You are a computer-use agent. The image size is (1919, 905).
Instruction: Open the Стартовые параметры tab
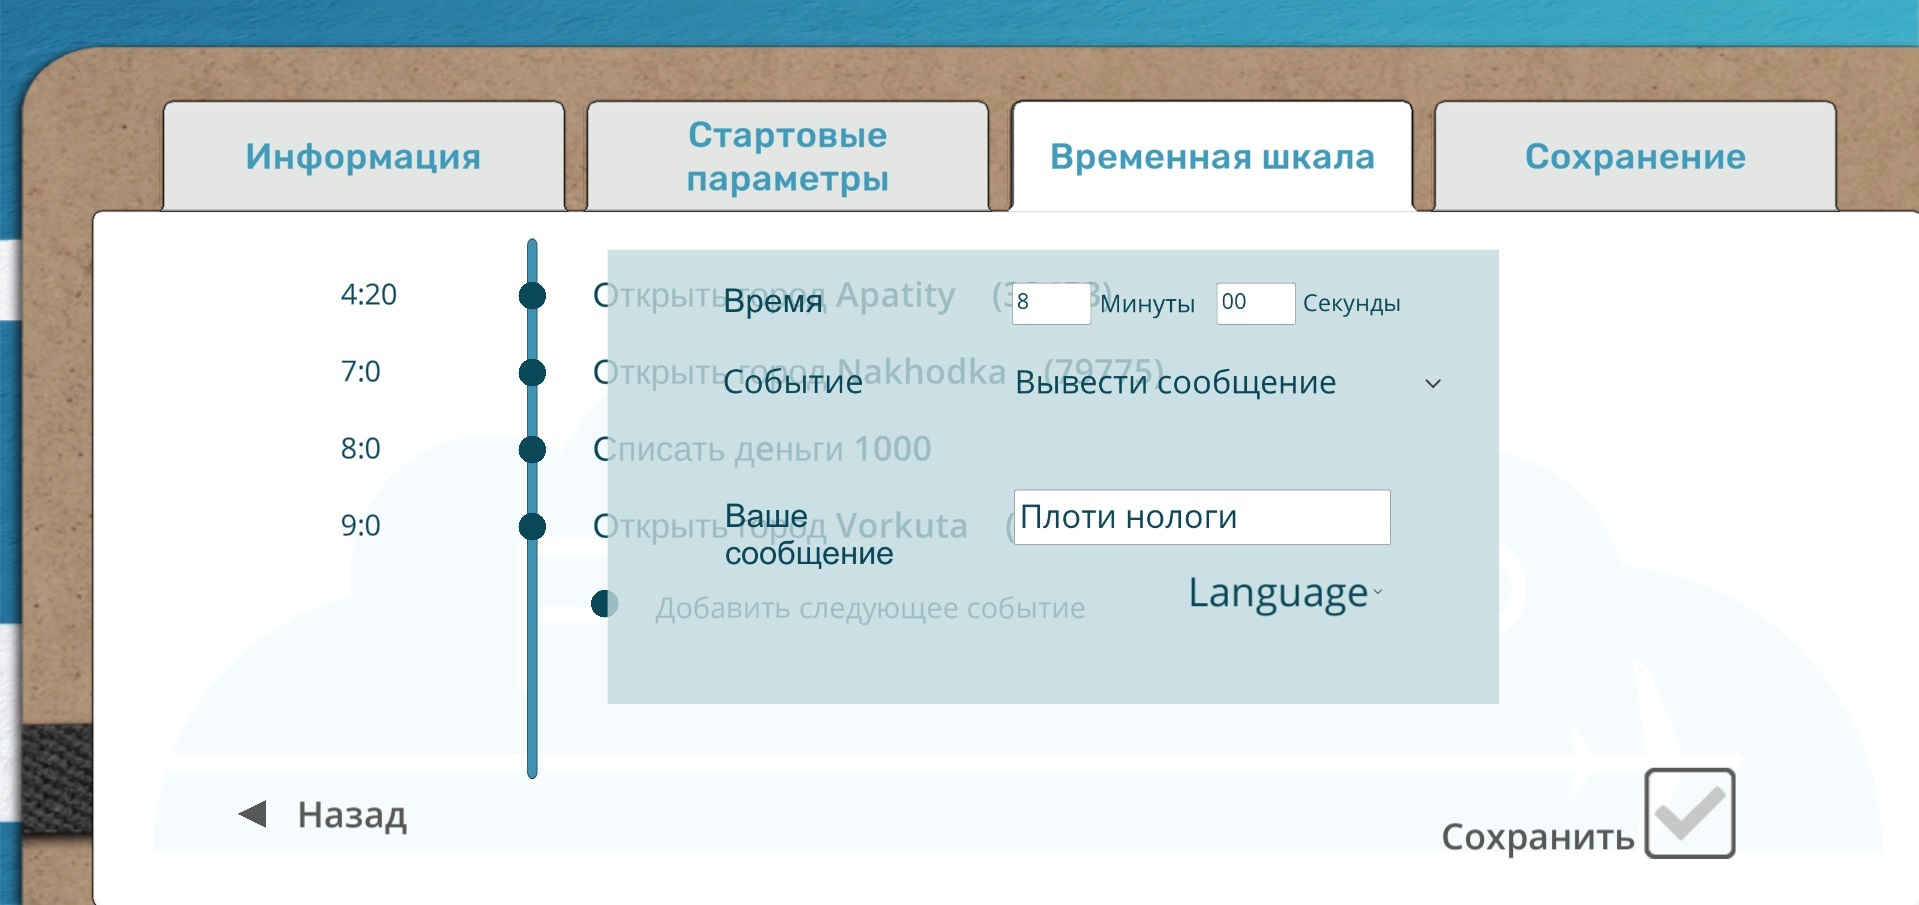click(787, 156)
